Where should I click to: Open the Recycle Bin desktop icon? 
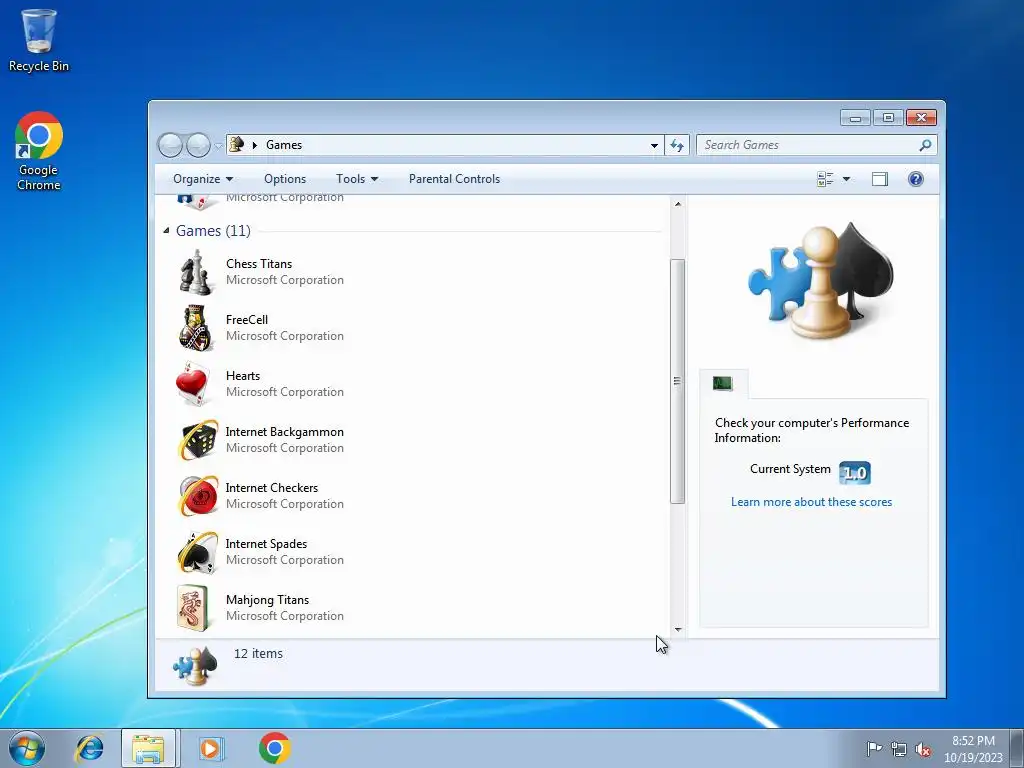pos(39,40)
